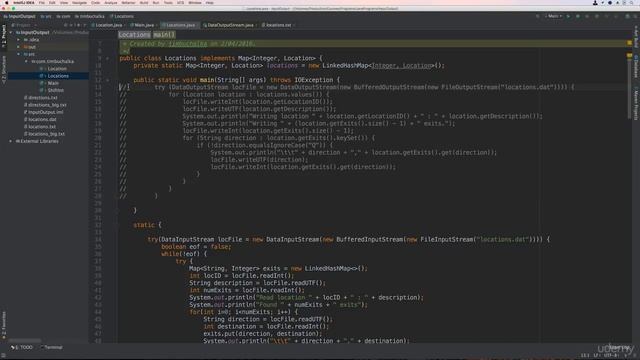Expand the .idea folder
This screenshot has width=640, height=360.
(x=19, y=40)
